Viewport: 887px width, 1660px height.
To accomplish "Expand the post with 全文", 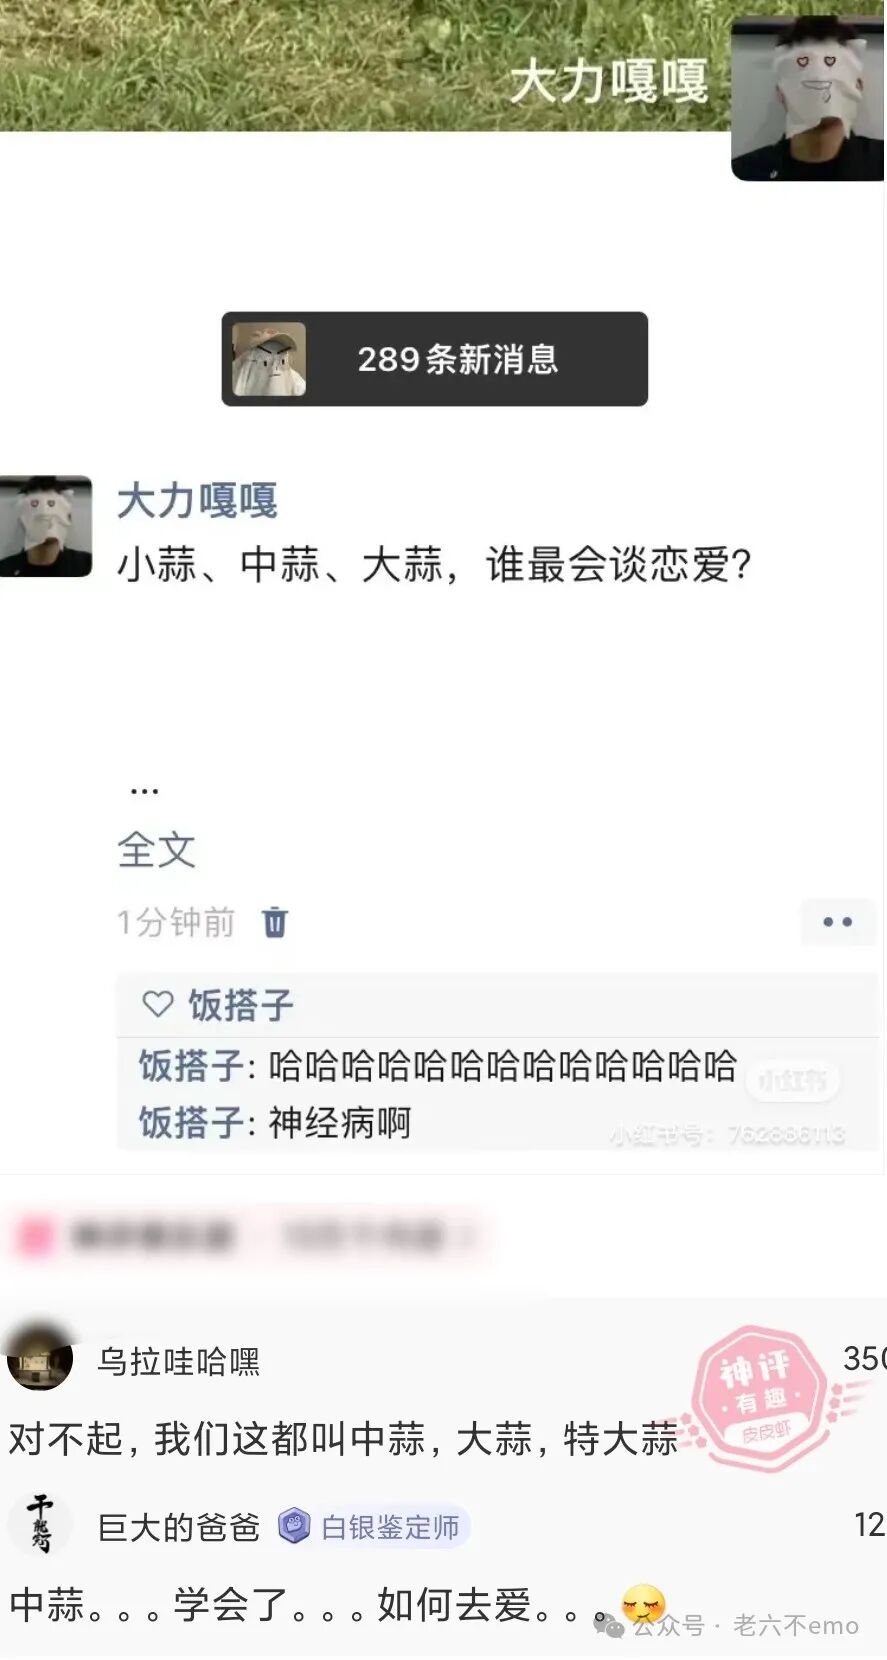I will pos(156,850).
